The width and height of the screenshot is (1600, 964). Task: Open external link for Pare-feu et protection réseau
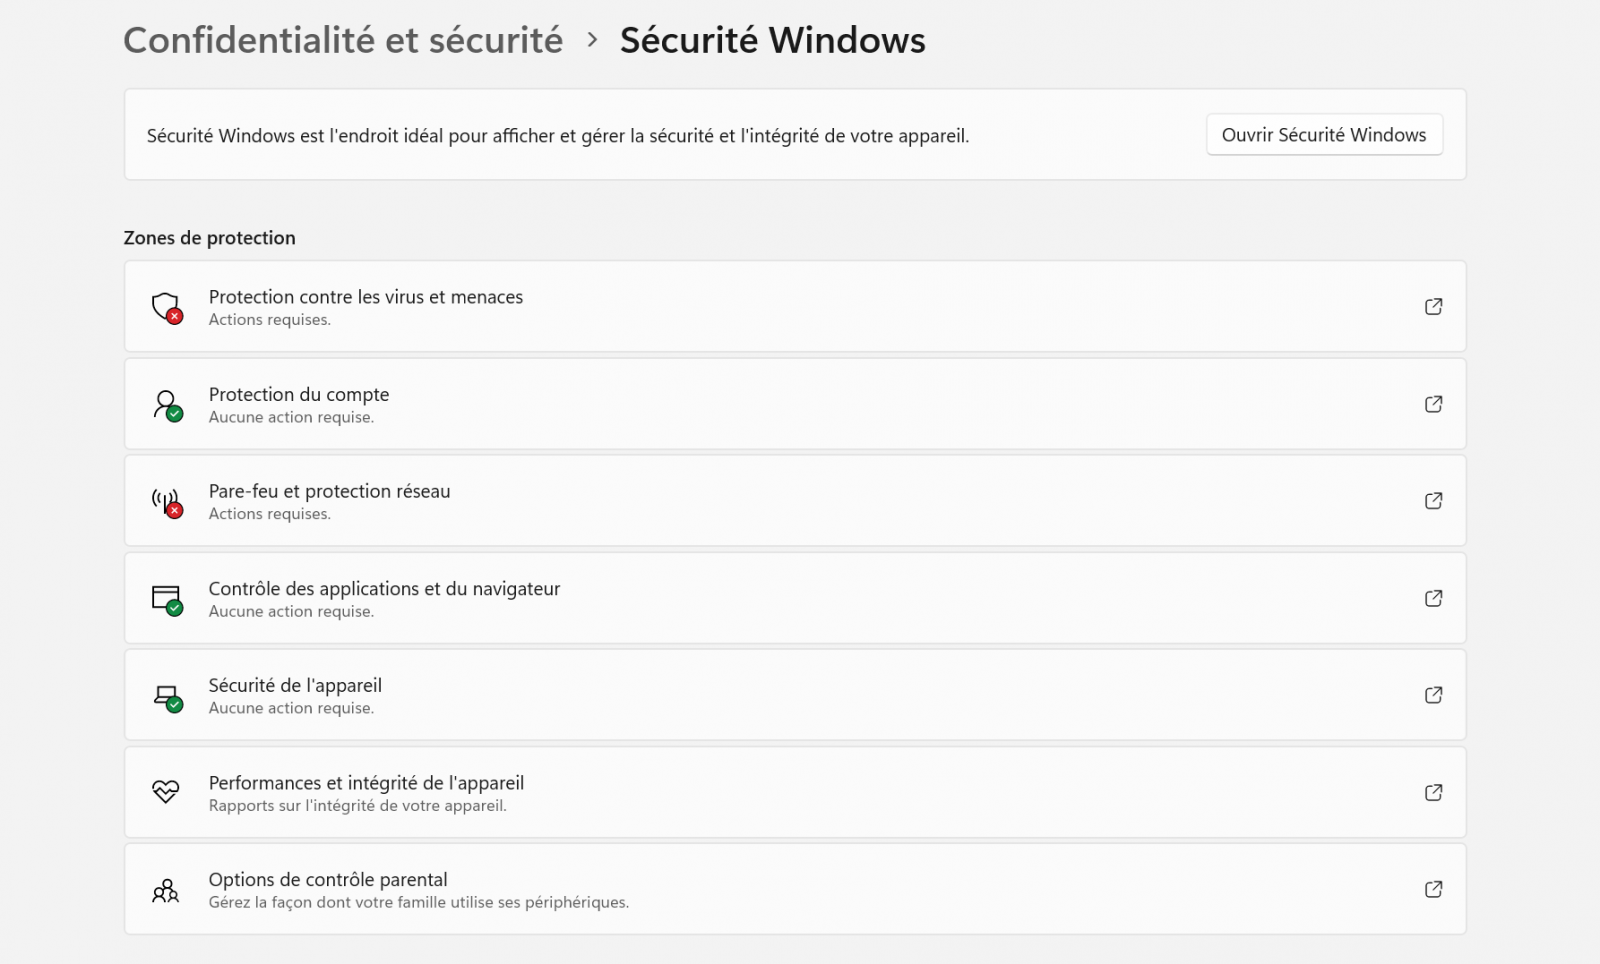(1433, 501)
